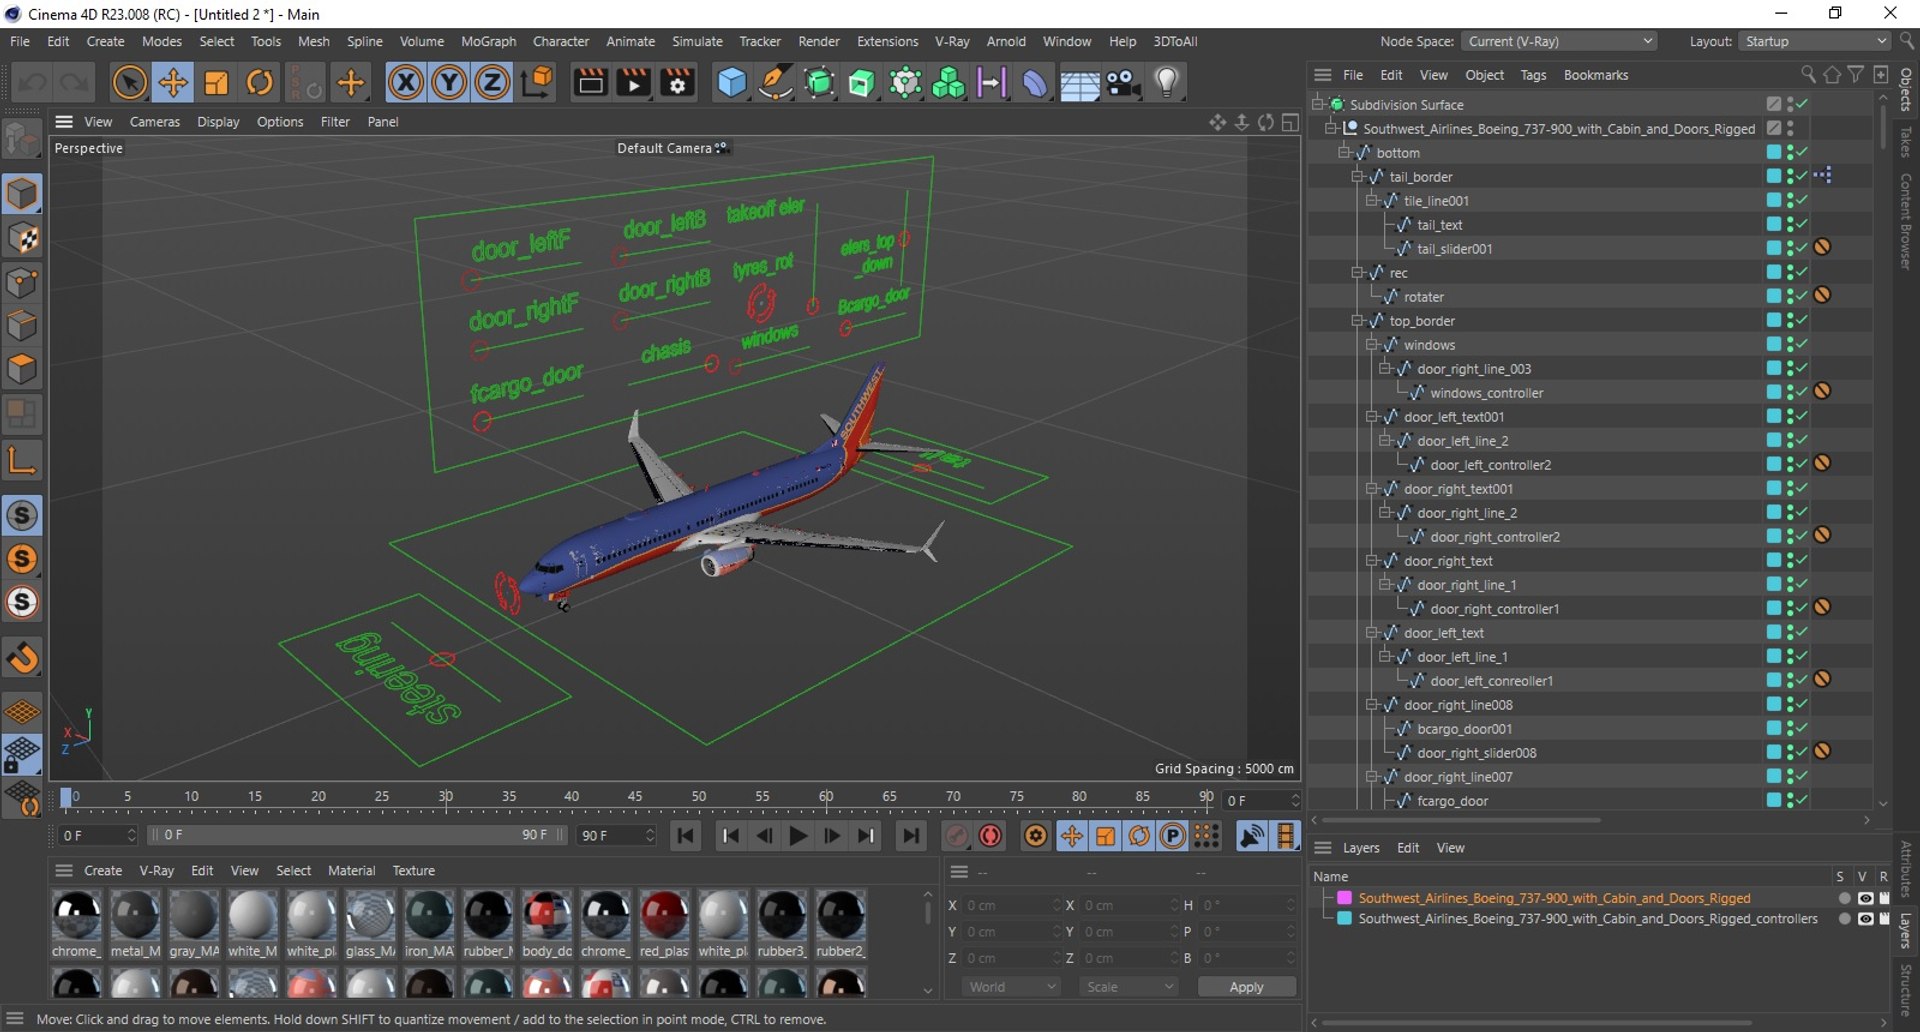This screenshot has height=1032, width=1920.
Task: Open the MoGraph menu
Action: point(488,41)
